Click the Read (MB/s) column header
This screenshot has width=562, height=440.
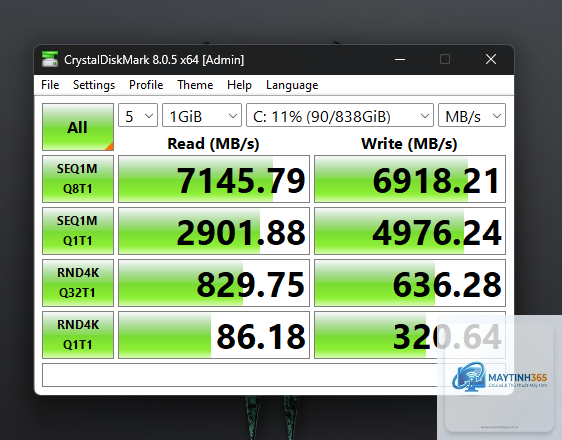[x=213, y=144]
